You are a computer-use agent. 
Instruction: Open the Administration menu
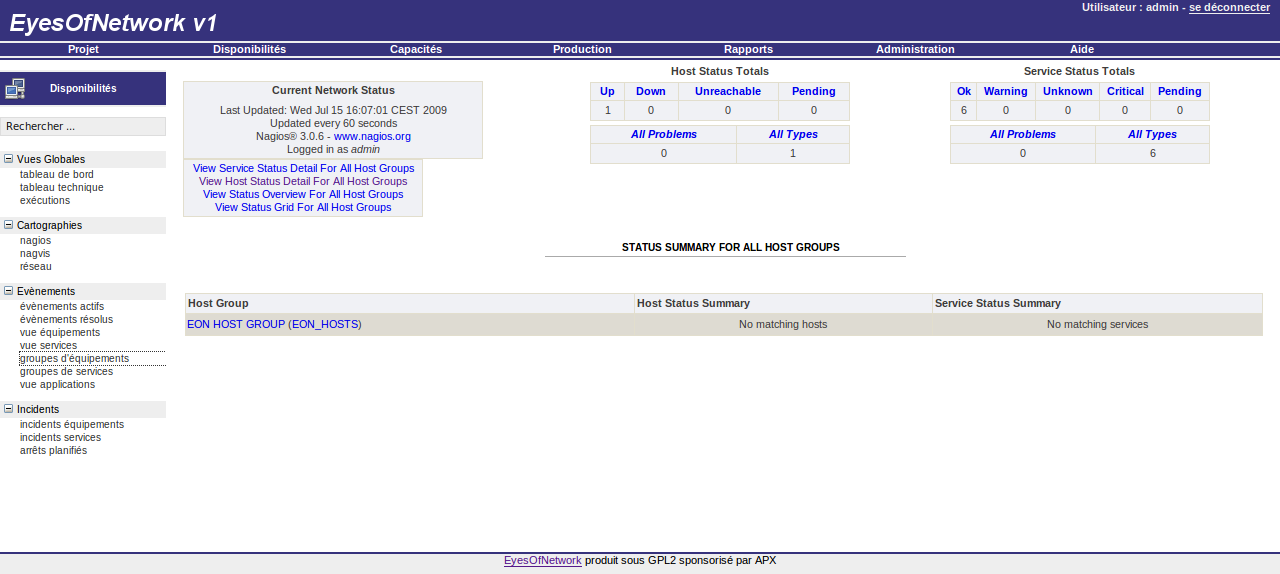coord(914,49)
